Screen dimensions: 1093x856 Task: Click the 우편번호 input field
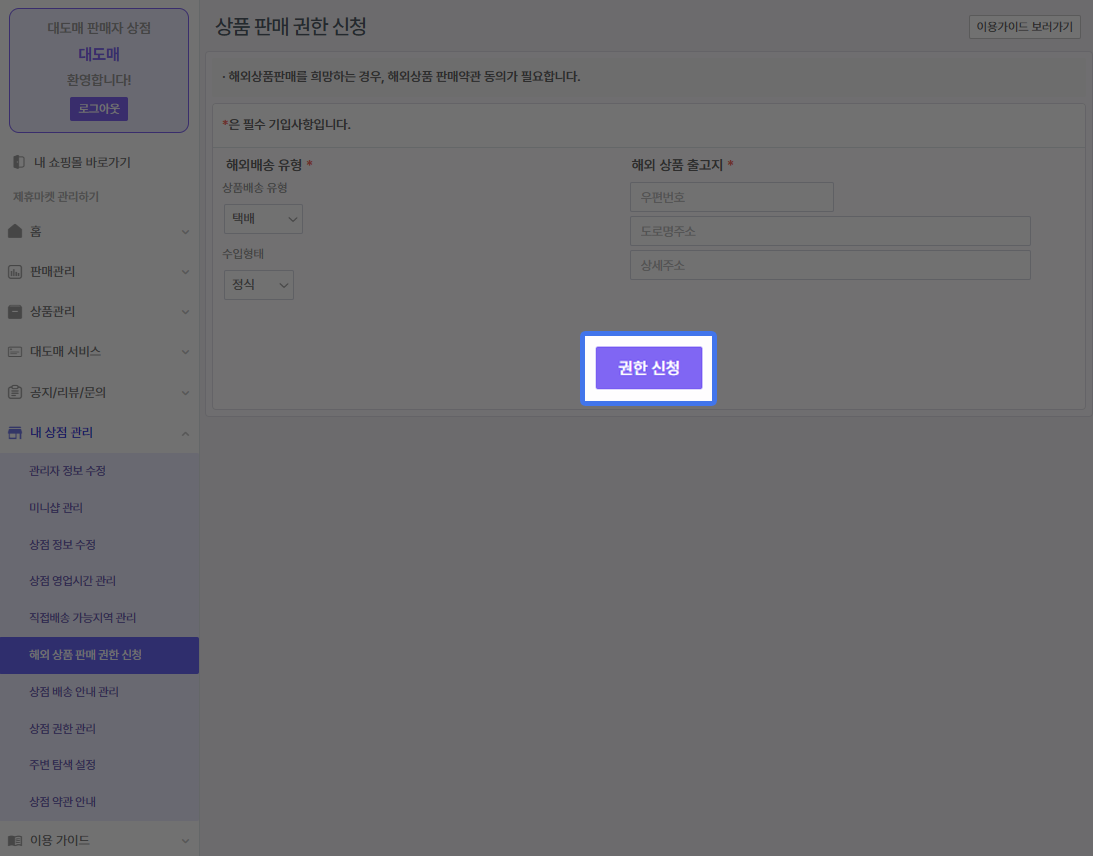[731, 197]
